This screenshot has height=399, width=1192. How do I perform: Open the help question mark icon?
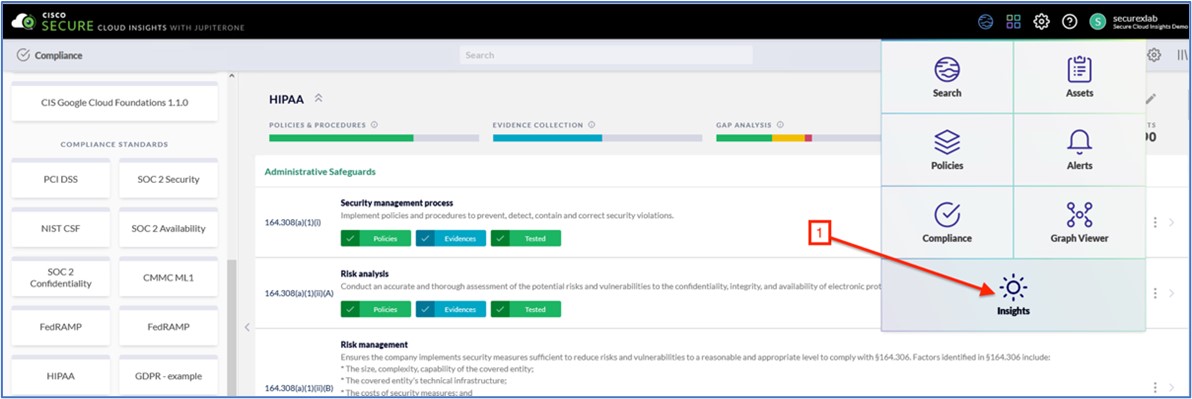pos(1069,21)
